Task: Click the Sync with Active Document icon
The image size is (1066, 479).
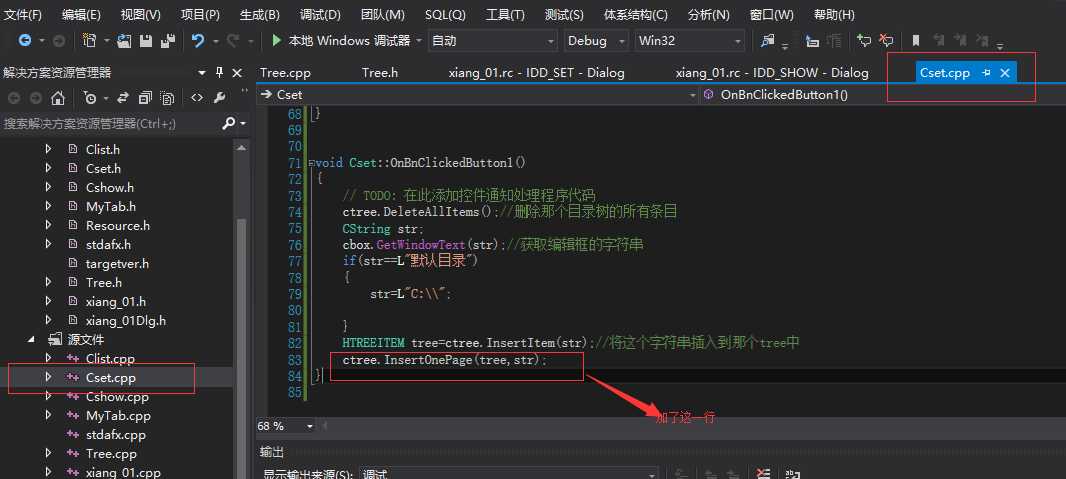Action: [123, 98]
